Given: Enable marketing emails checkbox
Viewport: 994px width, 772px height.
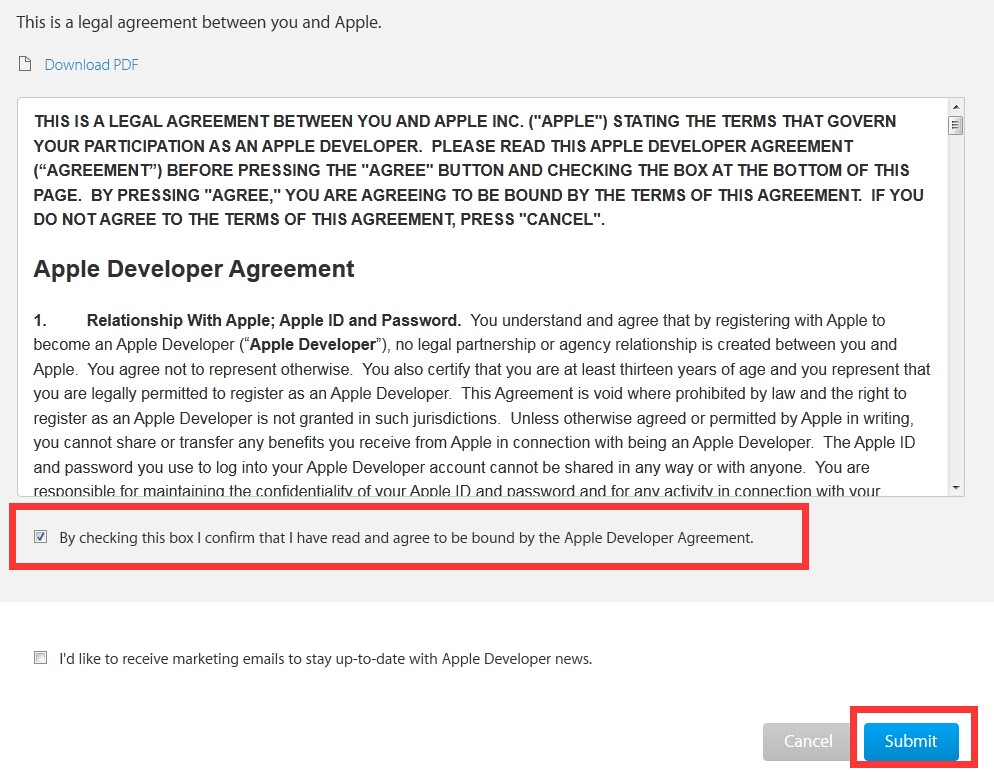Looking at the screenshot, I should (41, 657).
